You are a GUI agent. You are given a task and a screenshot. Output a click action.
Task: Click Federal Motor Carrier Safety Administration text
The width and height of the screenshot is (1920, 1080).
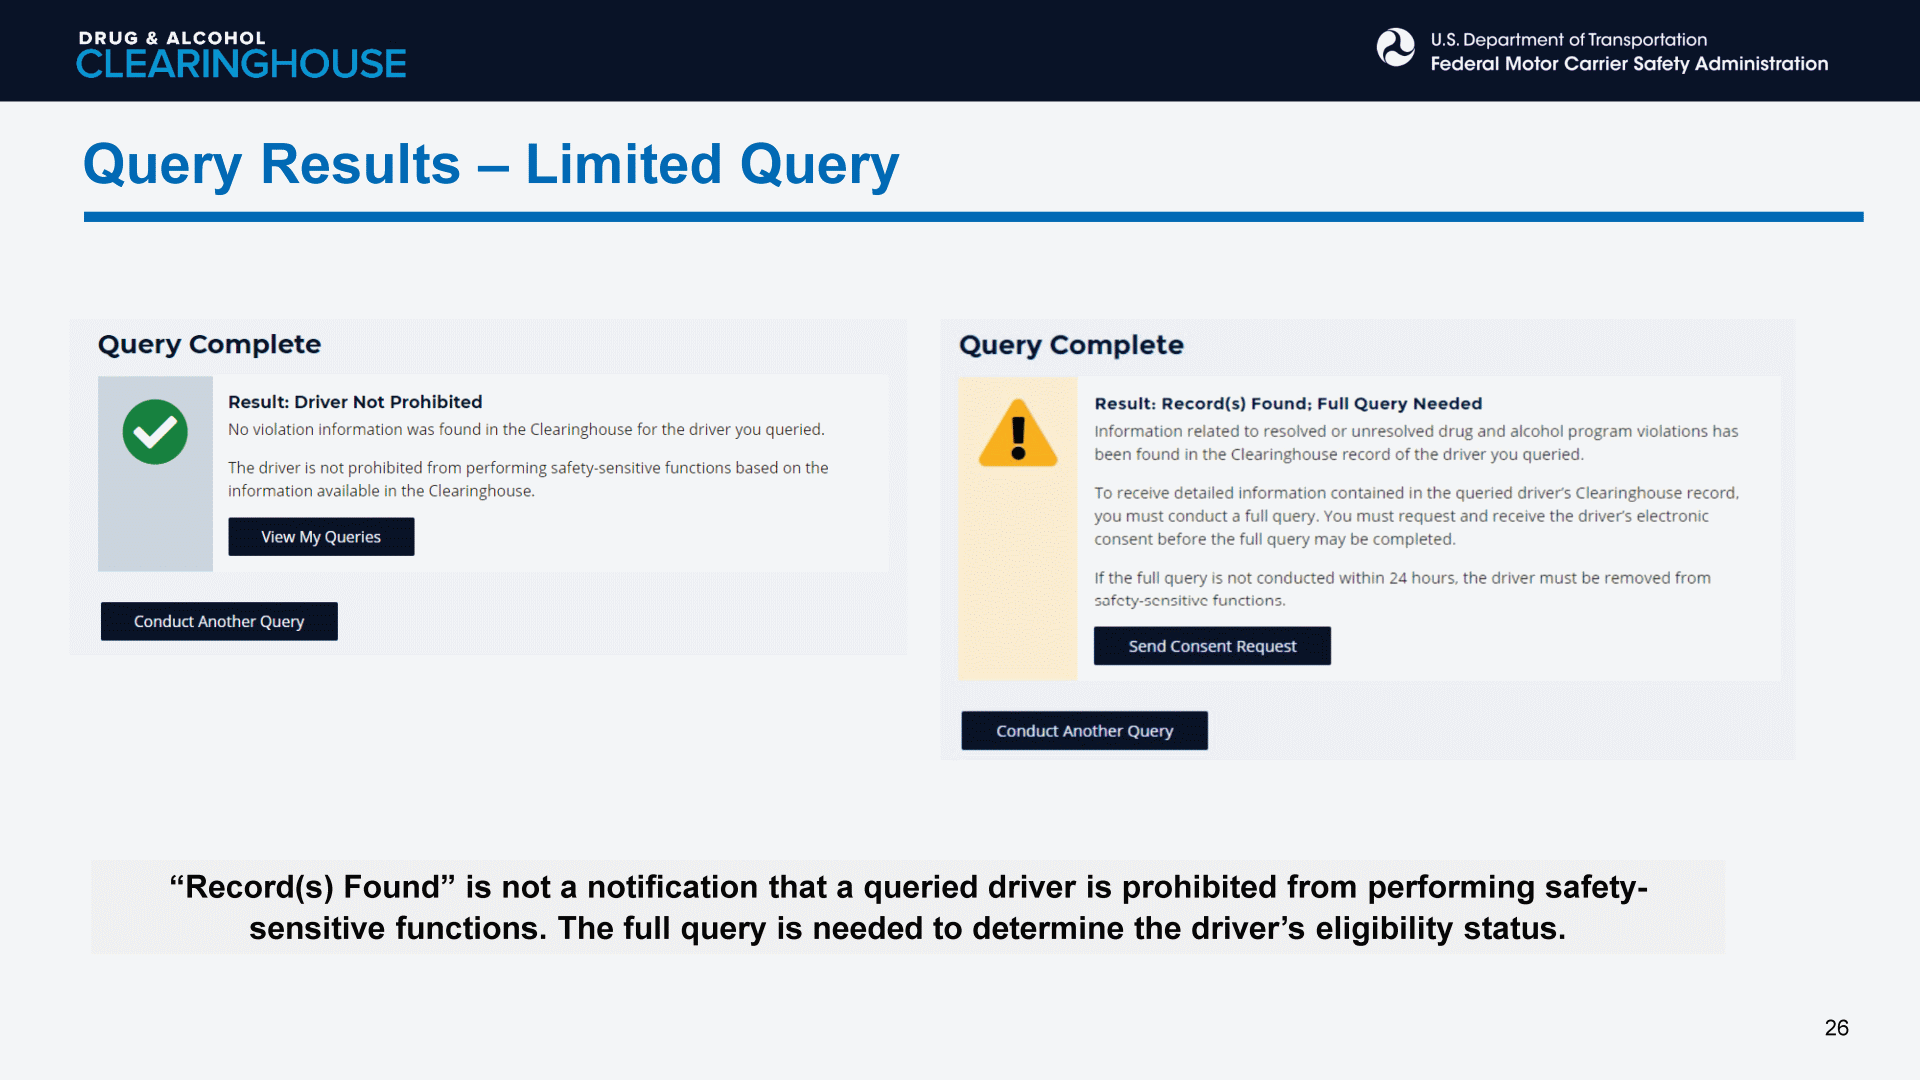click(x=1628, y=64)
